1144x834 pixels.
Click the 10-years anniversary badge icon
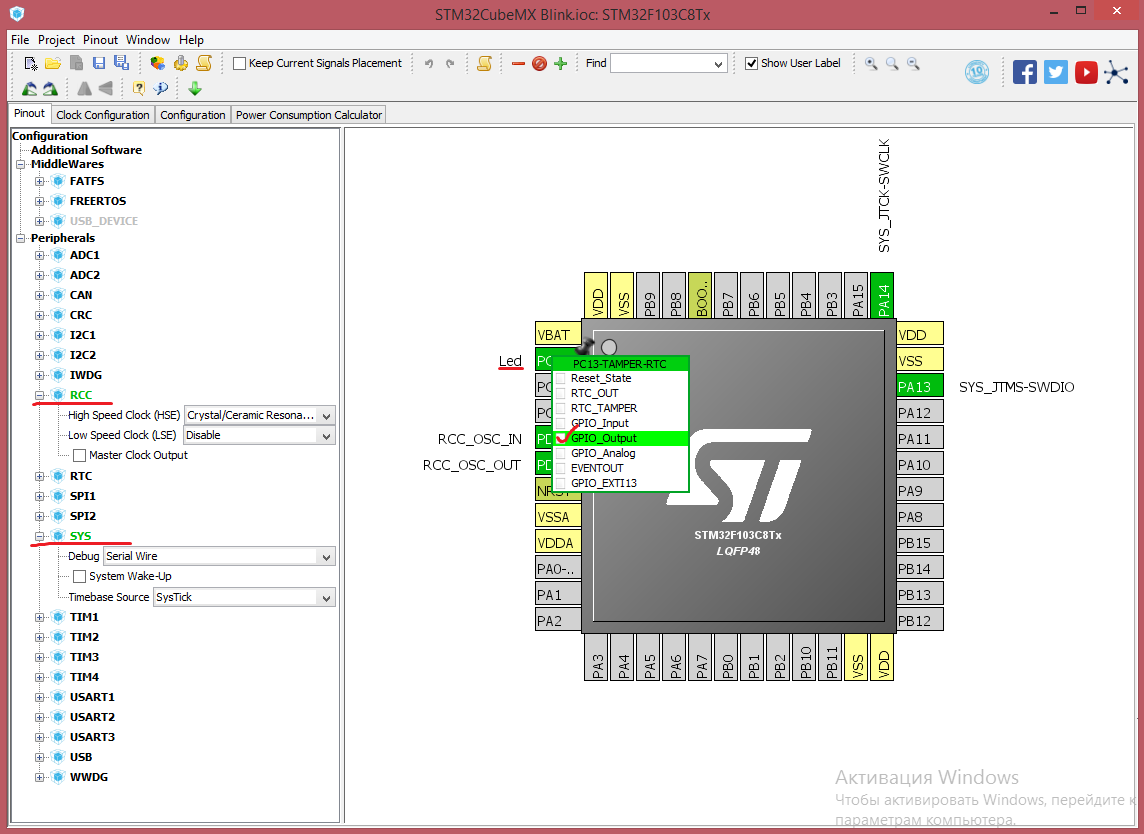(977, 72)
